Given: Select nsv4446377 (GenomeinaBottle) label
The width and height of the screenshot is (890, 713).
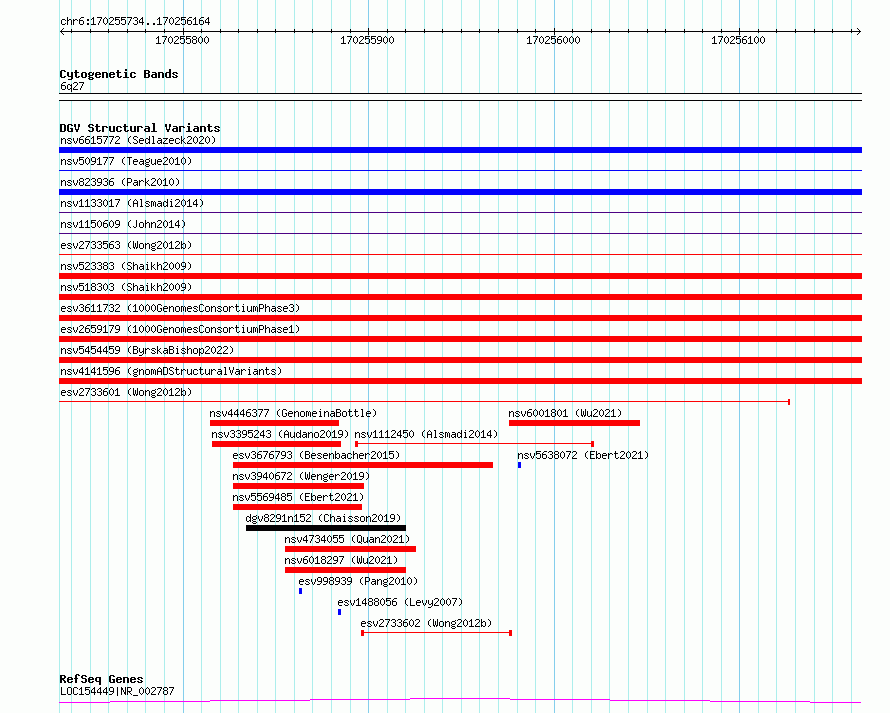Looking at the screenshot, I should coord(293,413).
